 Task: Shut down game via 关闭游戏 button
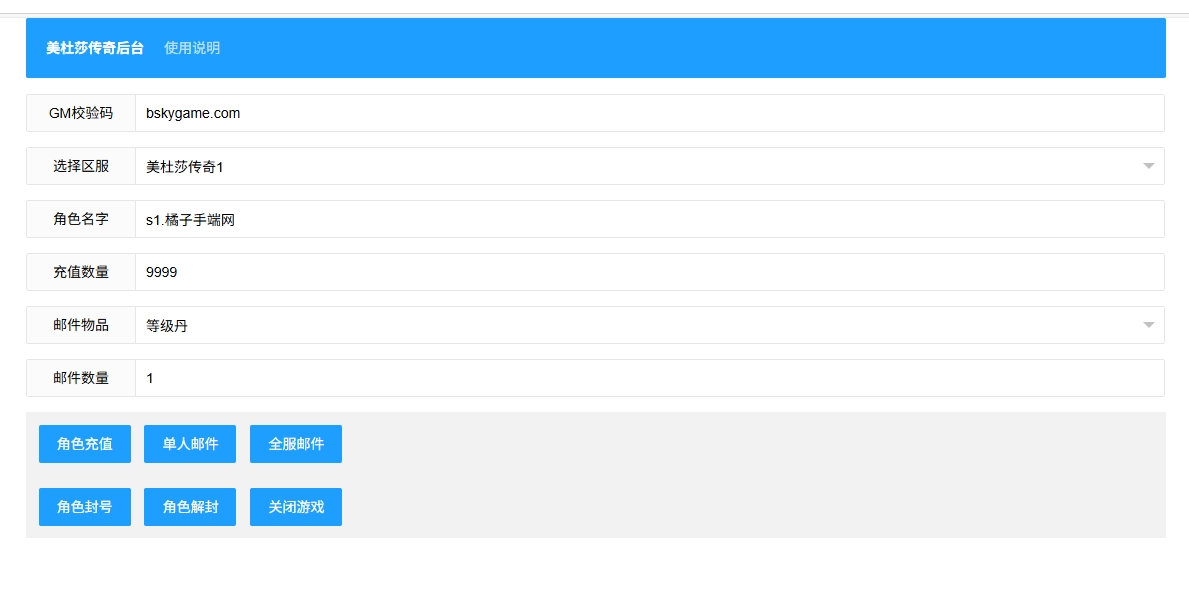296,507
